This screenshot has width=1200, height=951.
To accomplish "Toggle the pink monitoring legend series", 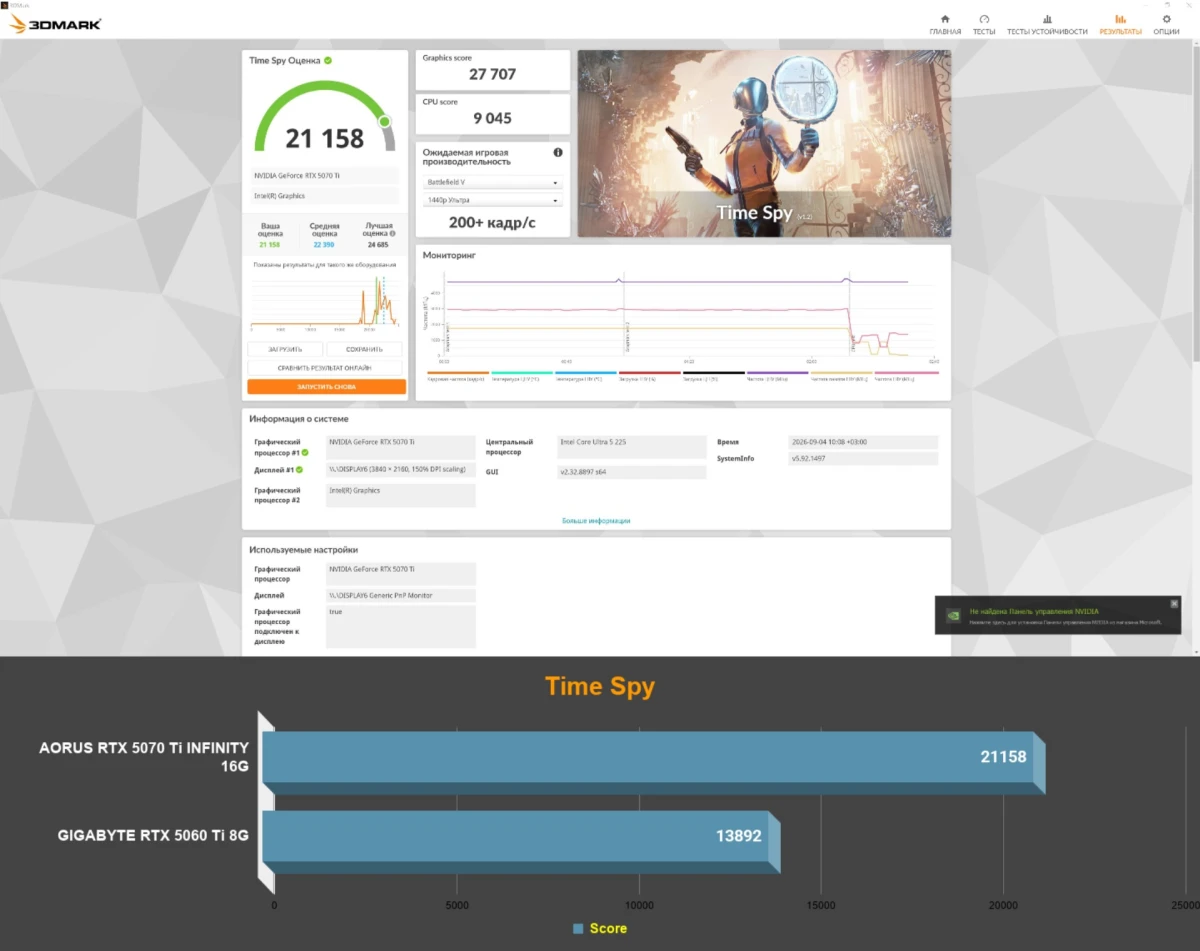I will click(x=906, y=374).
